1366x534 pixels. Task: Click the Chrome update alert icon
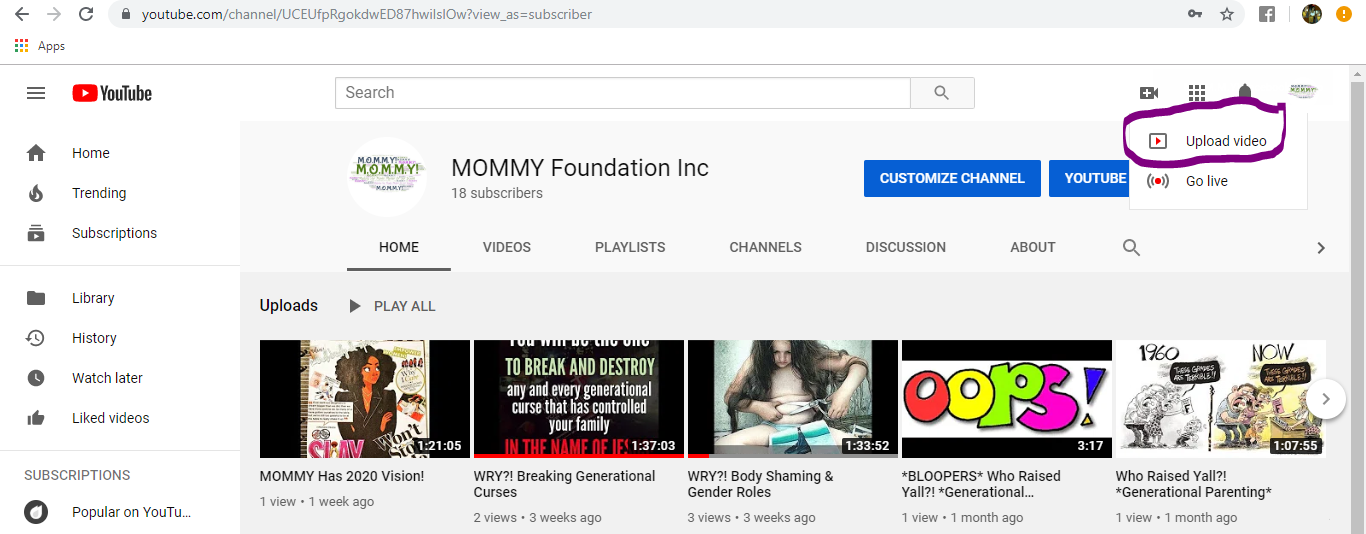coord(1344,14)
